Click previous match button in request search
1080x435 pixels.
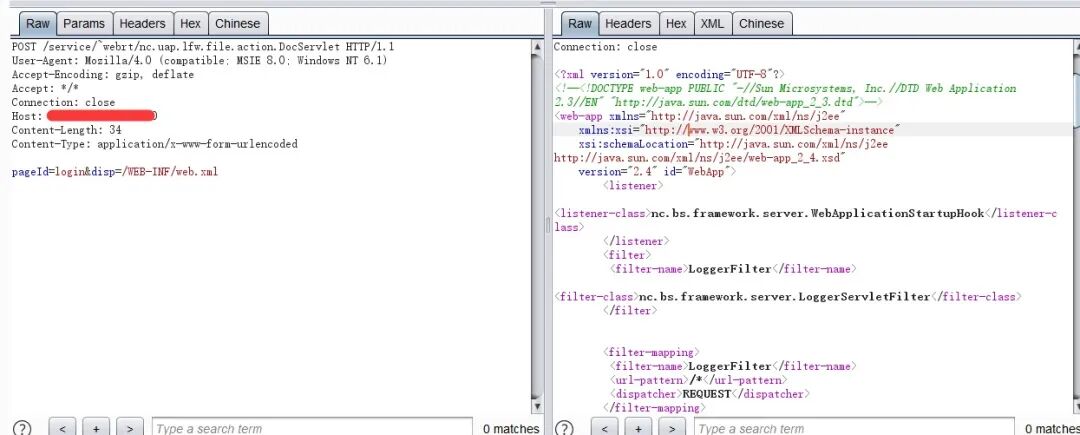click(x=62, y=428)
